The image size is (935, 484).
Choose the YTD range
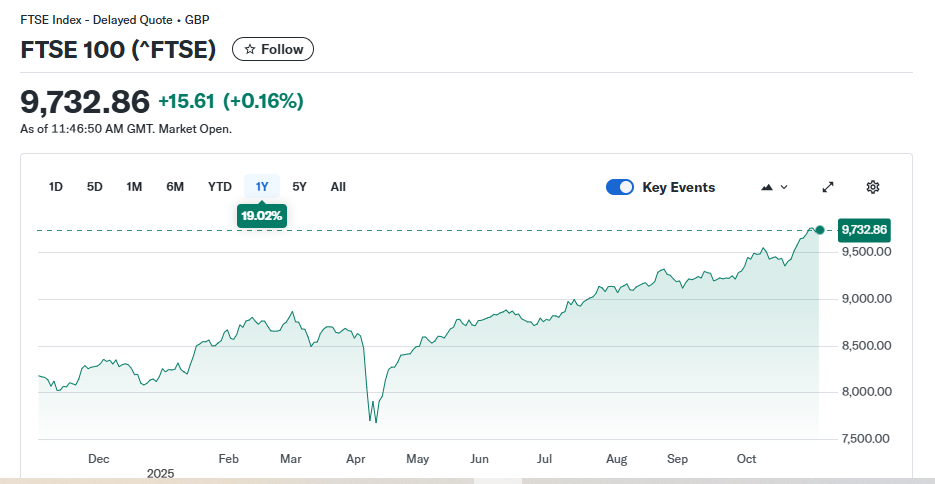(219, 187)
